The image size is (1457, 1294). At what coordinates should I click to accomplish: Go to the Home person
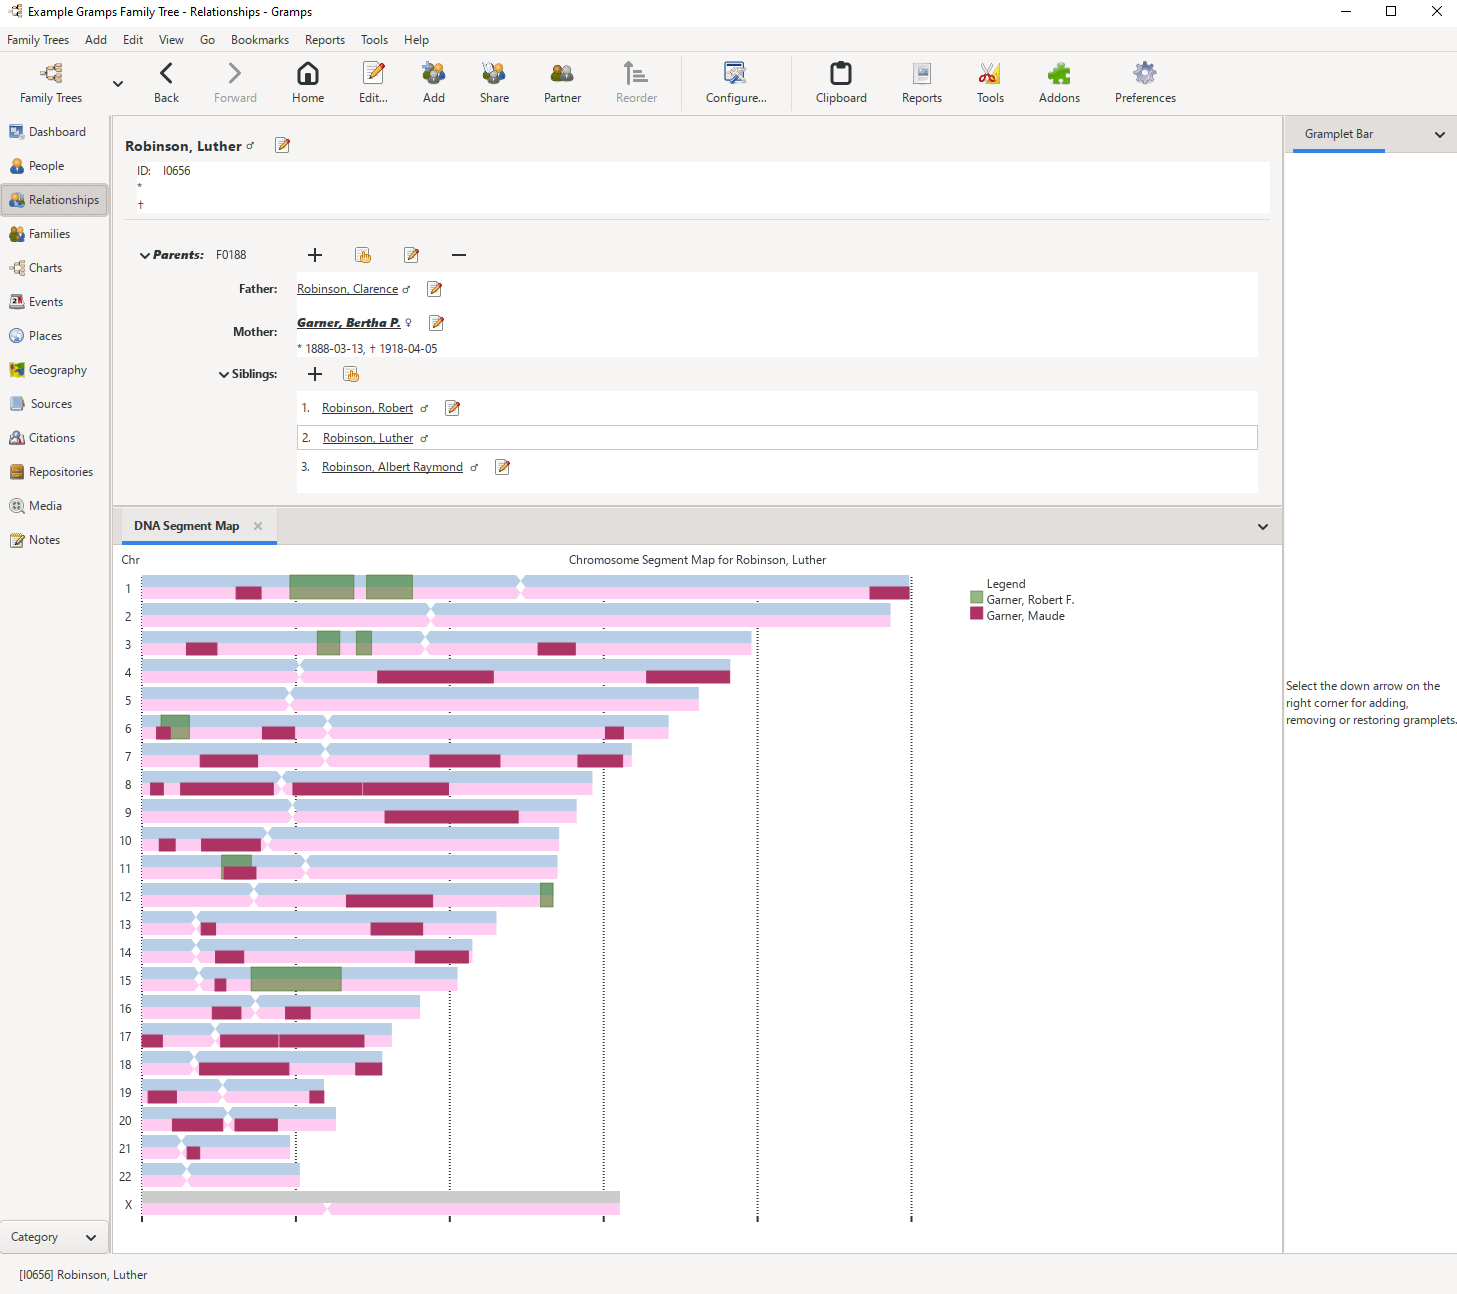tap(308, 83)
